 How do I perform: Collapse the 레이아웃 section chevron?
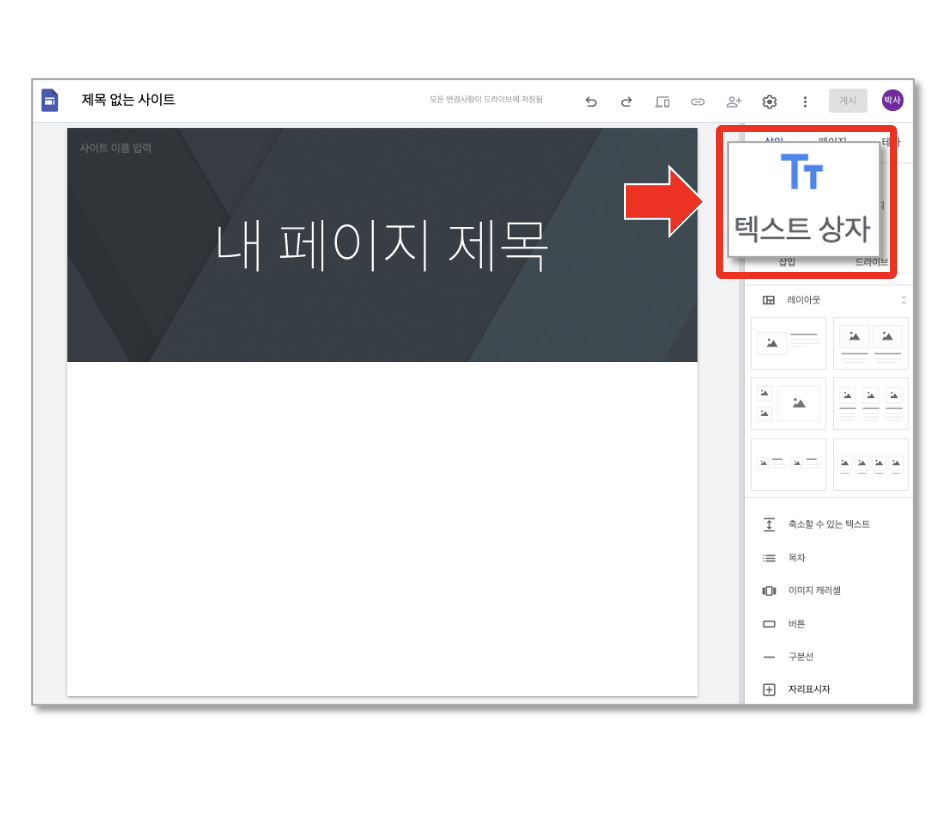903,300
